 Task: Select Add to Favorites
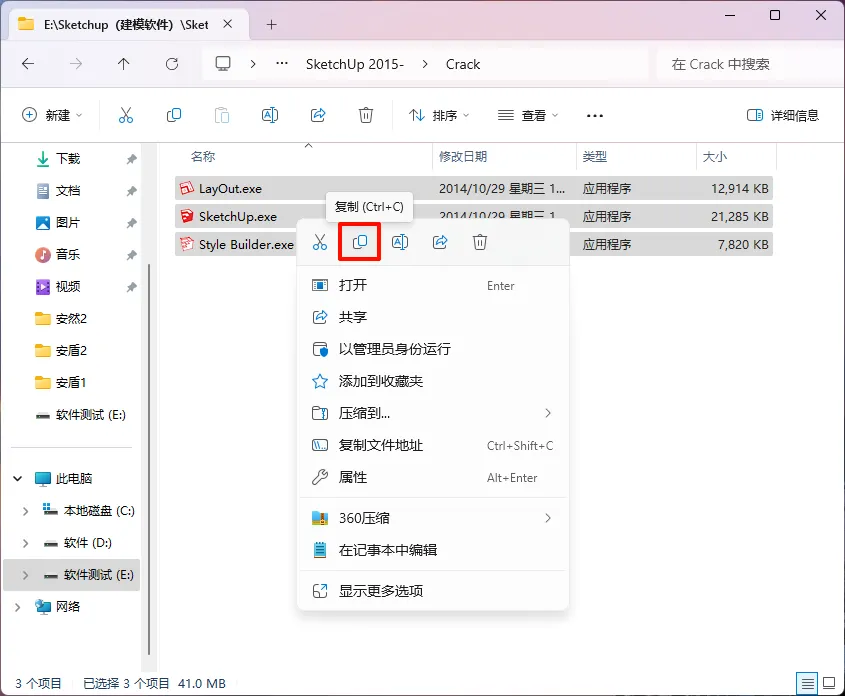point(433,381)
